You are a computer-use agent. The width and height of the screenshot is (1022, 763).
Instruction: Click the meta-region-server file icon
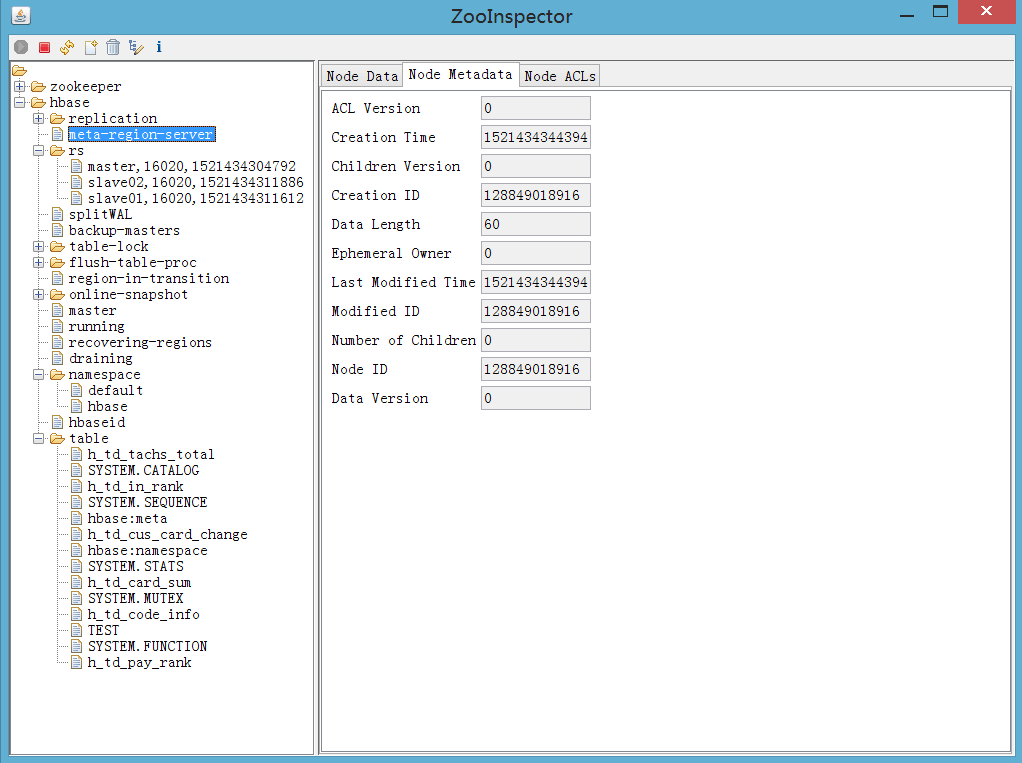(58, 134)
